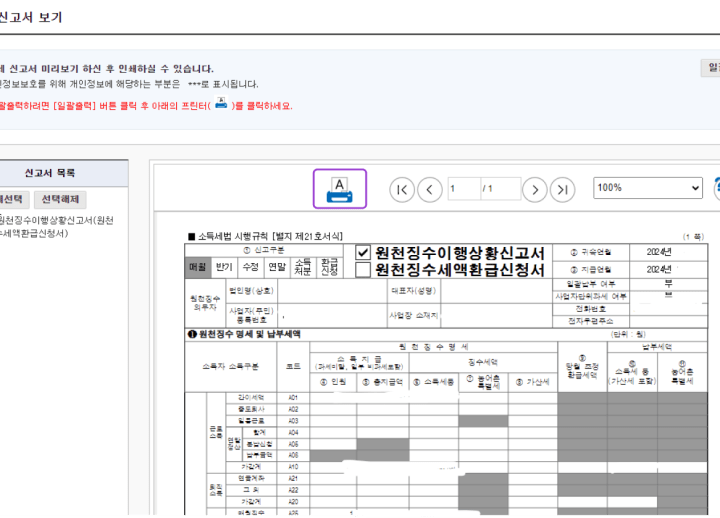Viewport: 720px width, 518px height.
Task: Click the 반기 cell in 신고구분
Action: (x=224, y=267)
